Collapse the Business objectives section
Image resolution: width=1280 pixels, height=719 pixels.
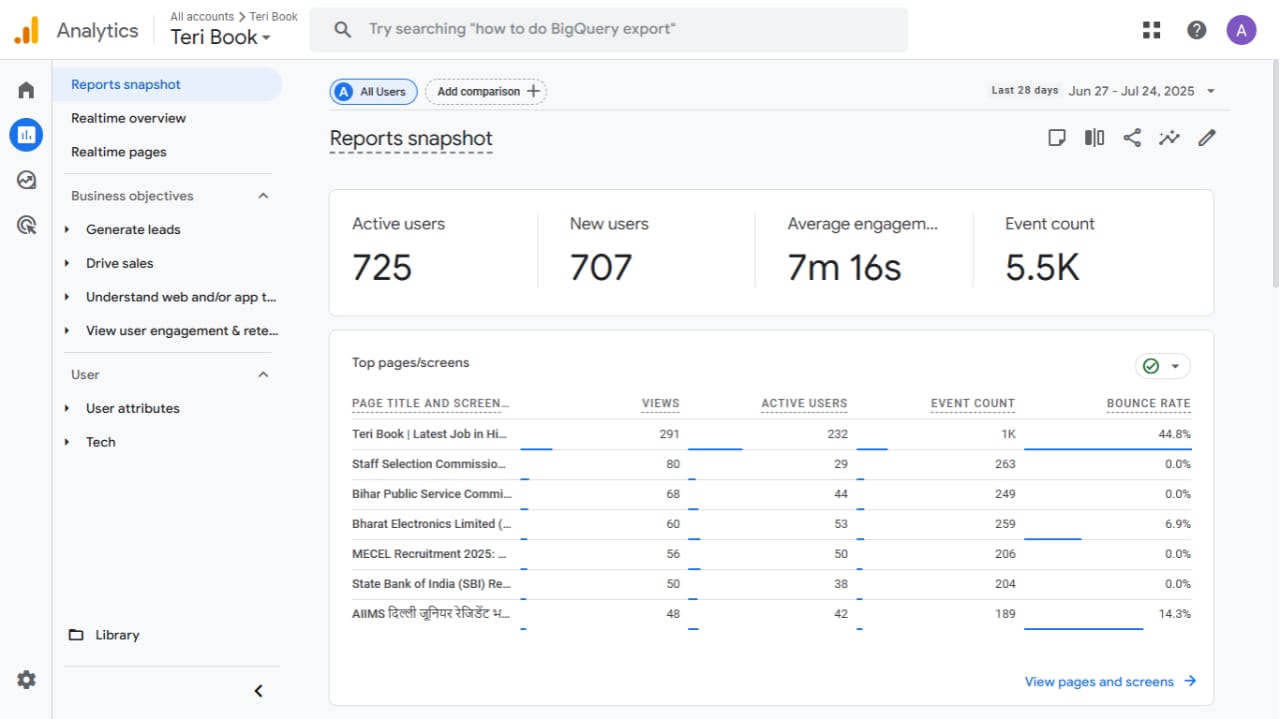point(264,196)
